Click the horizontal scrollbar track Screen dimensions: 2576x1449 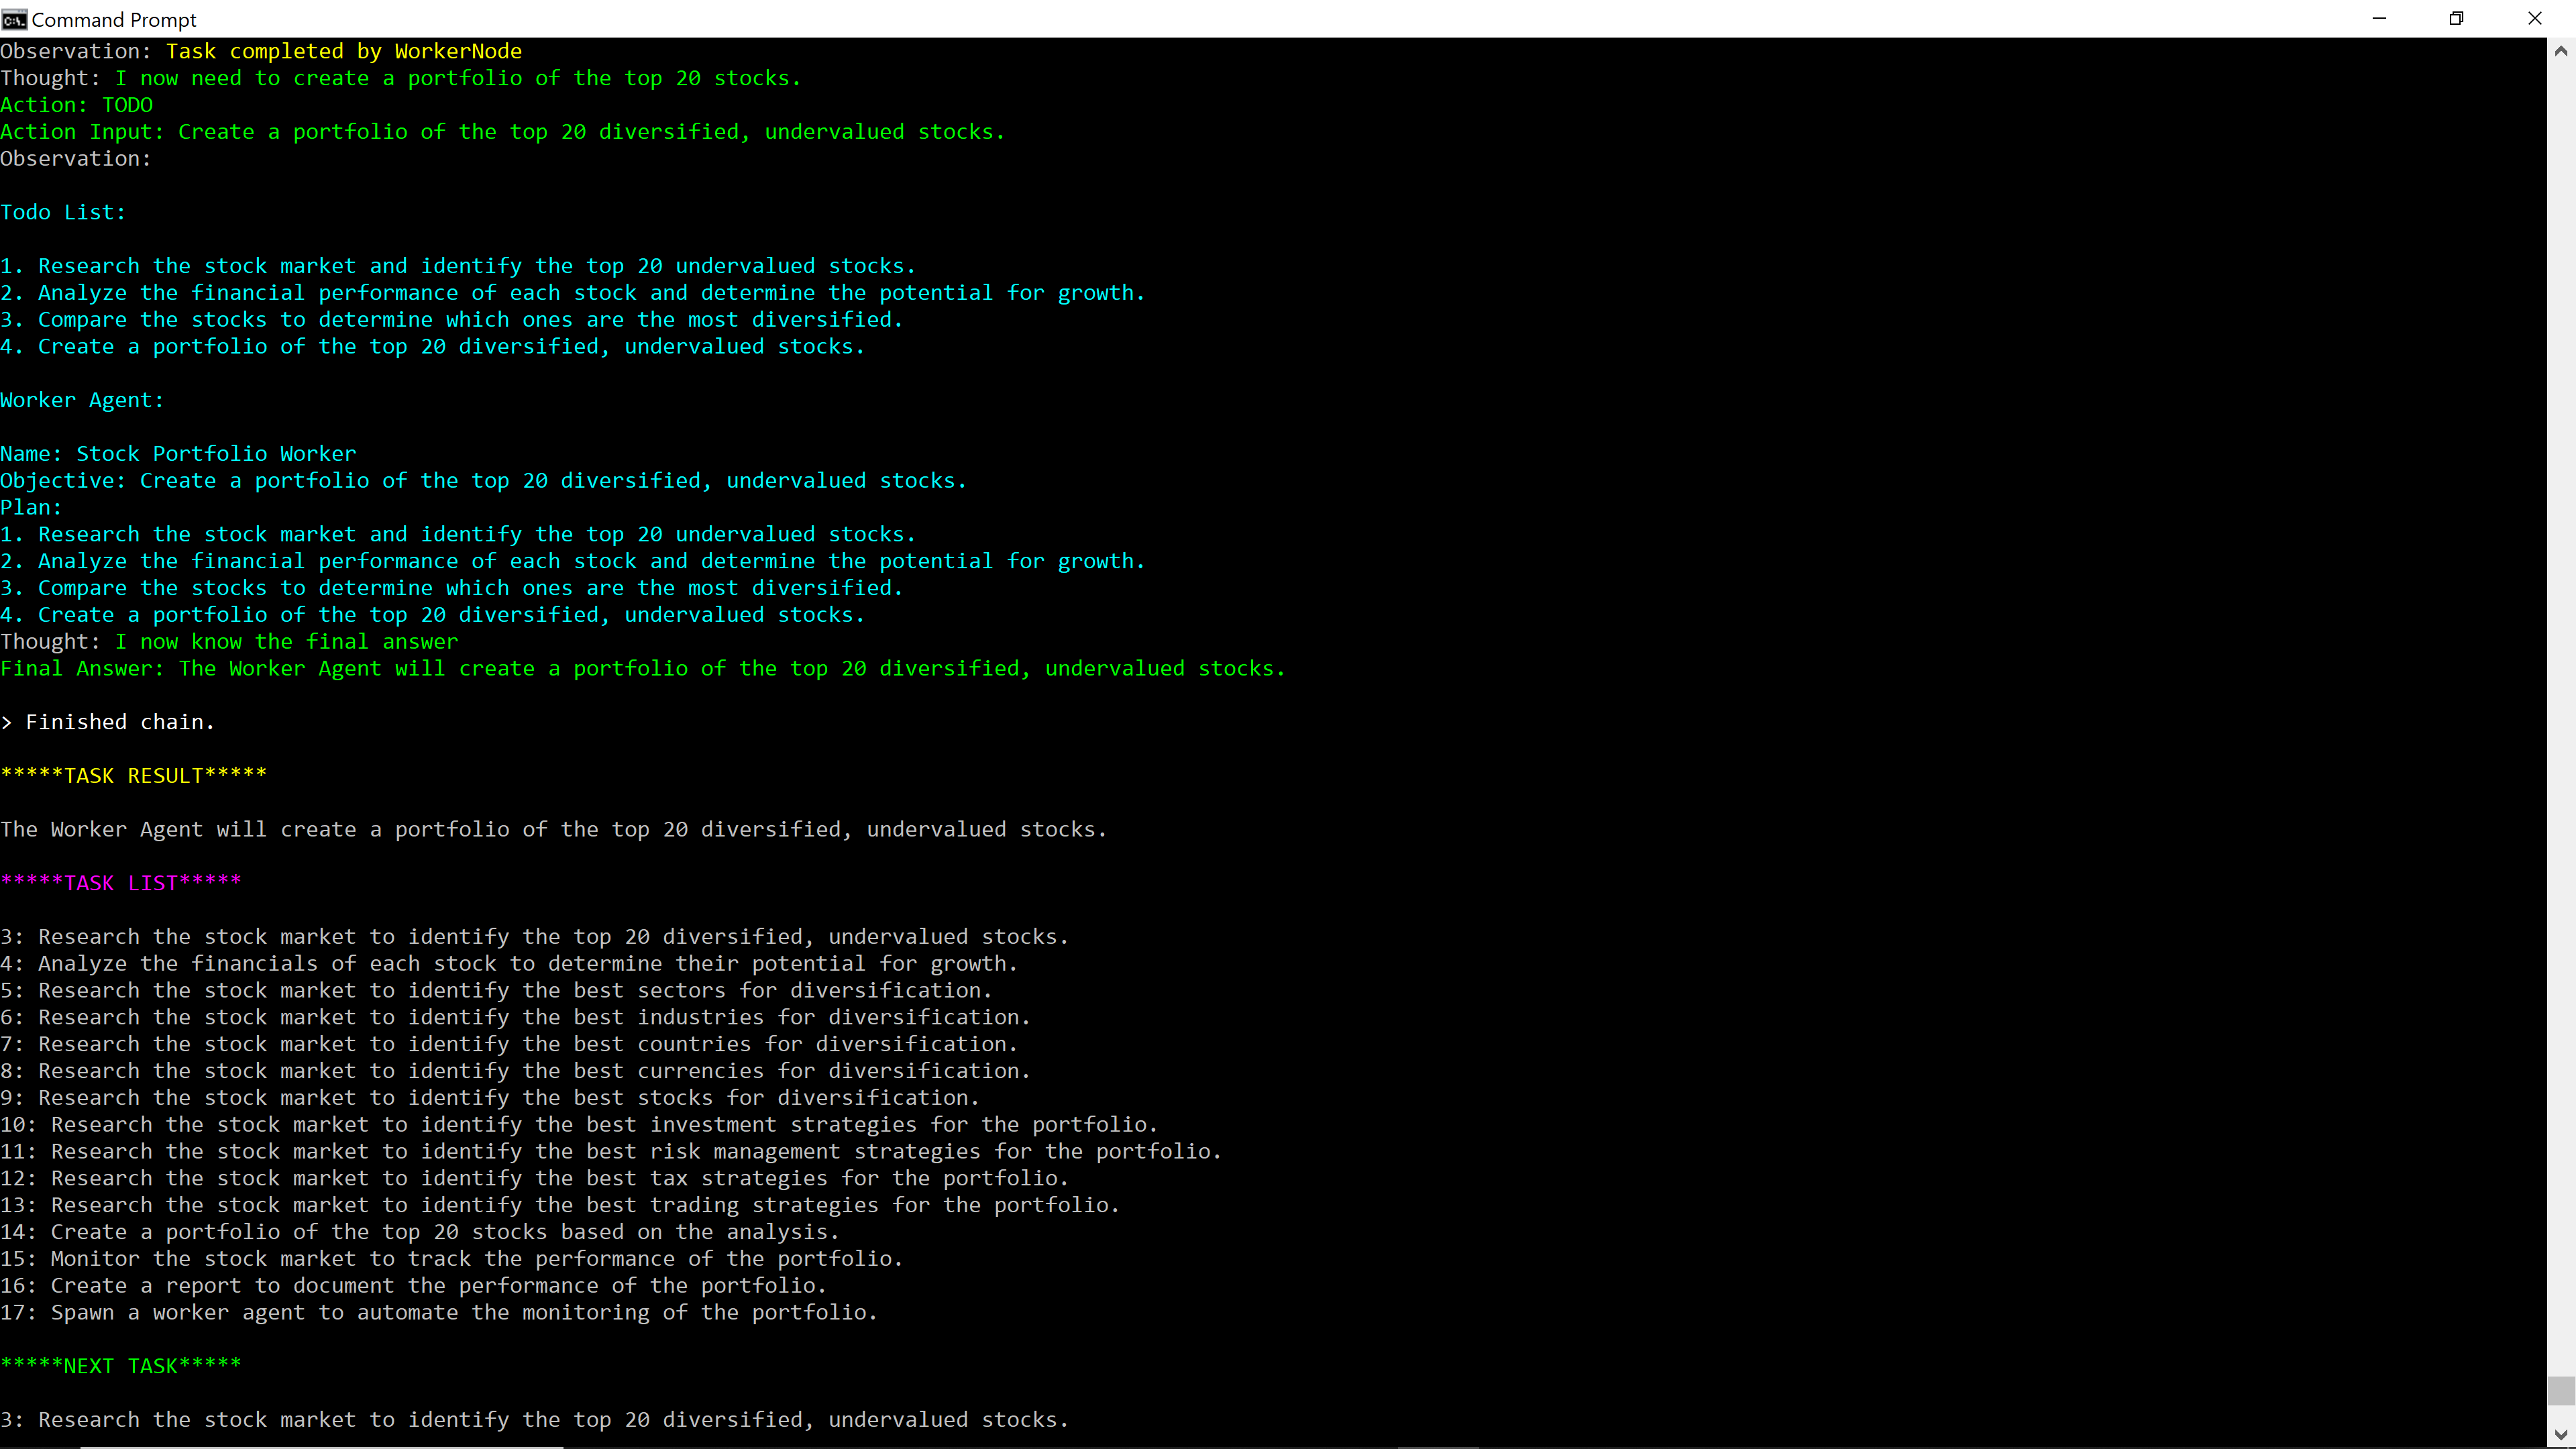pos(1200,1445)
